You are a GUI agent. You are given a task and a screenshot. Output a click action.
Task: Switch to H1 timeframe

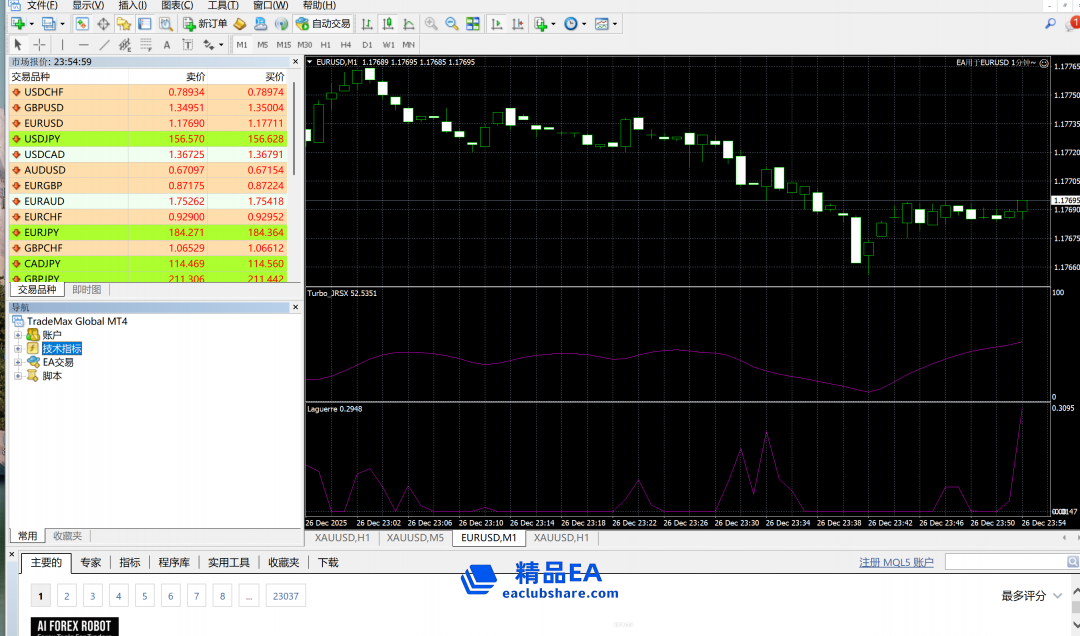(x=326, y=44)
